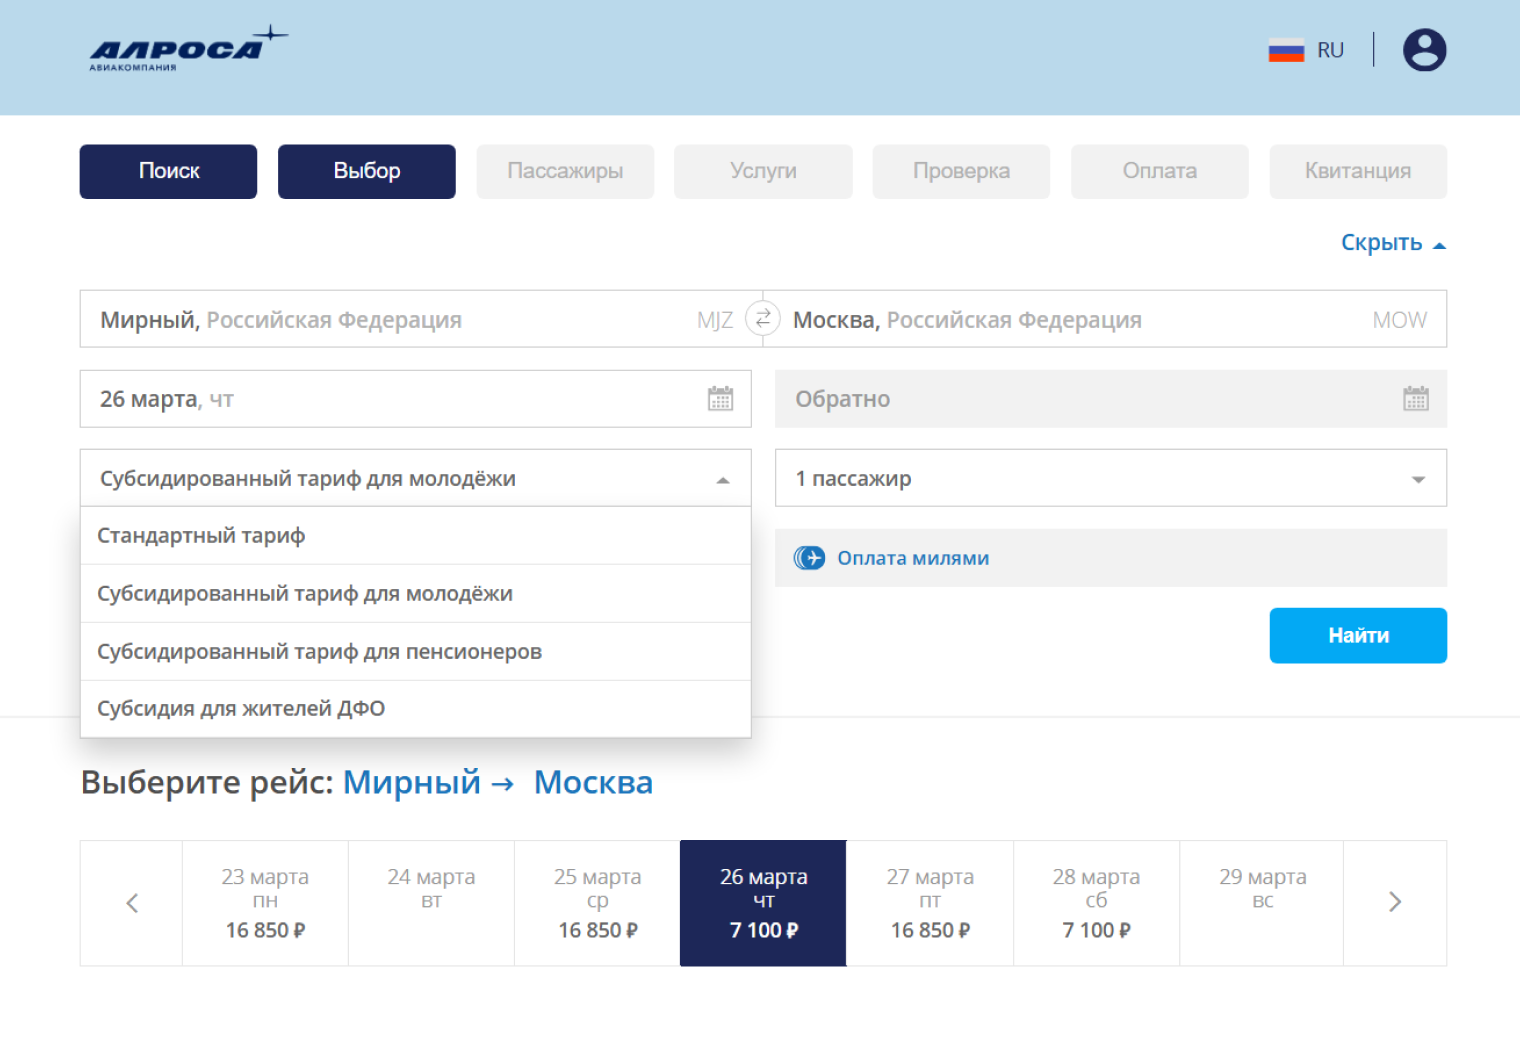Select the 28 марта date tile

[x=1096, y=903]
